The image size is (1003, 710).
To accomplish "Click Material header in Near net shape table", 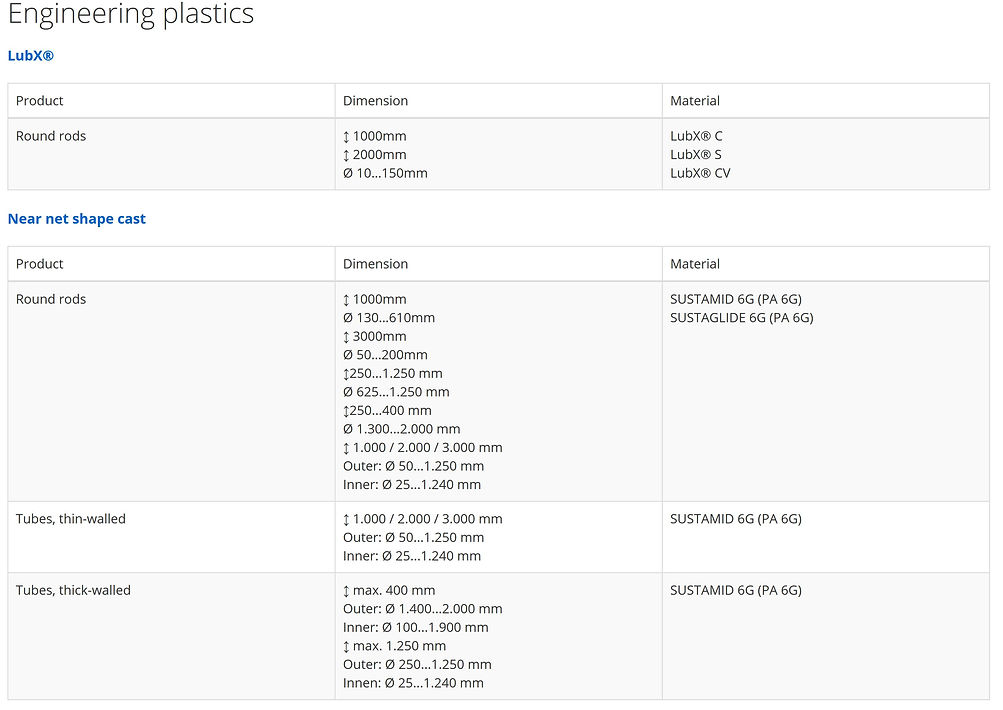I will pos(695,264).
